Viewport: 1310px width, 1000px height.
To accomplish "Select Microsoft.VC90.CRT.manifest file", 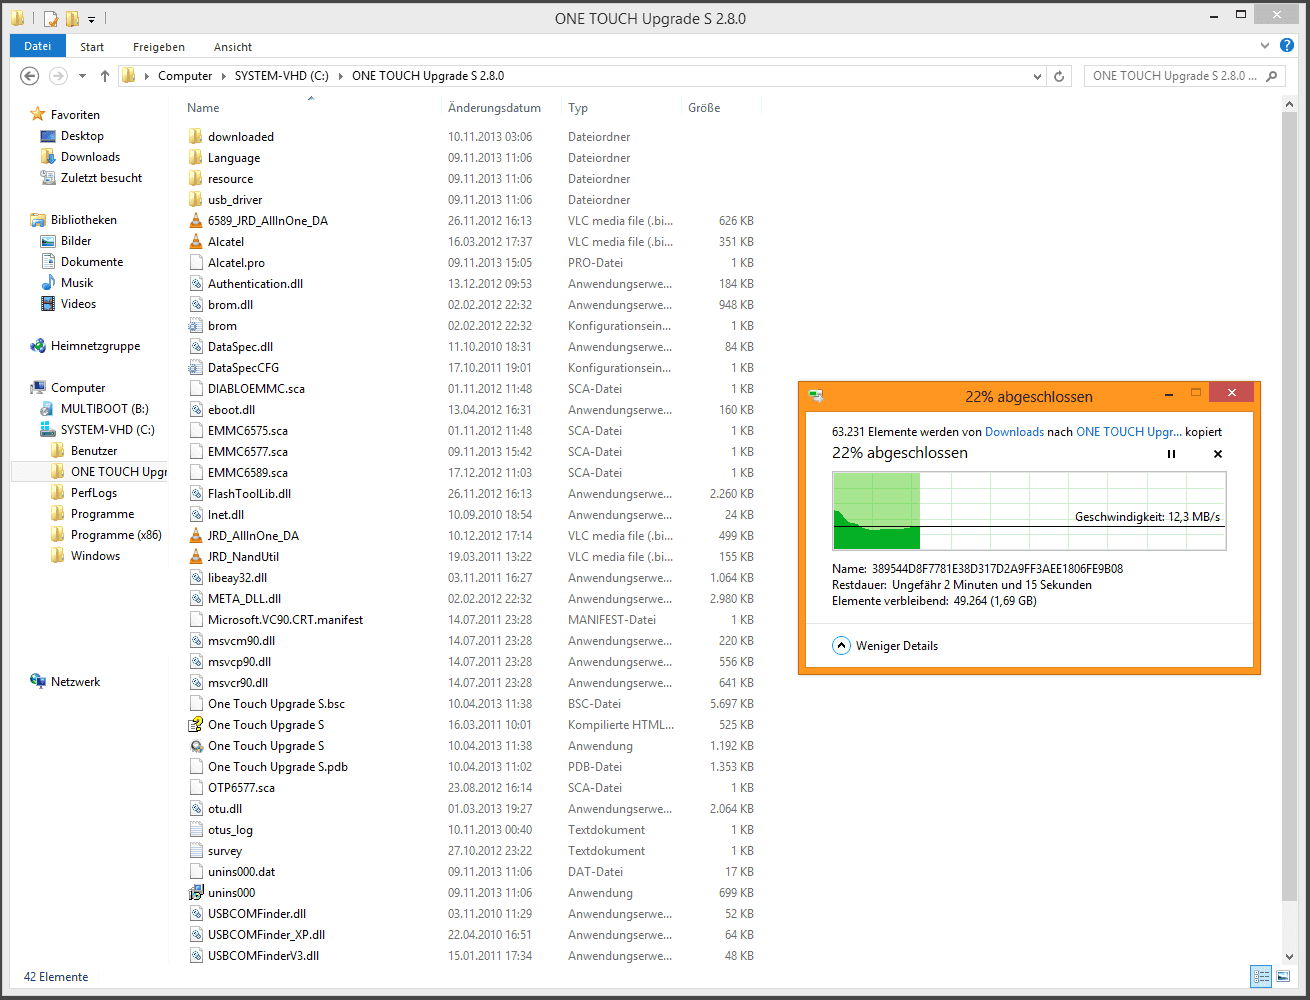I will (x=285, y=620).
